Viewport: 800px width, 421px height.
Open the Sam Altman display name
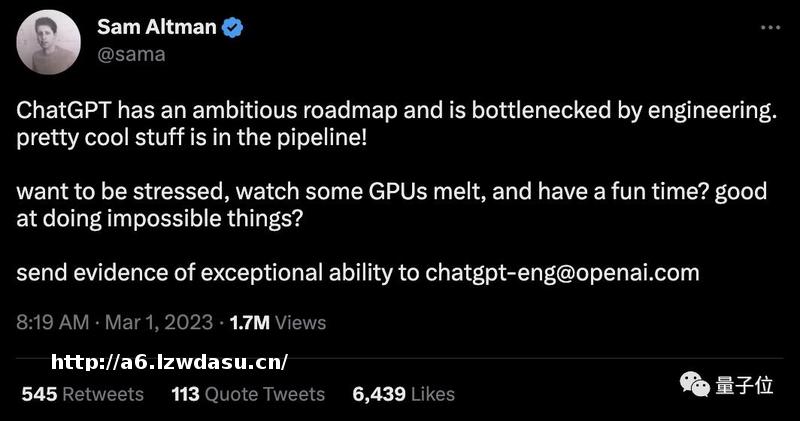coord(156,27)
